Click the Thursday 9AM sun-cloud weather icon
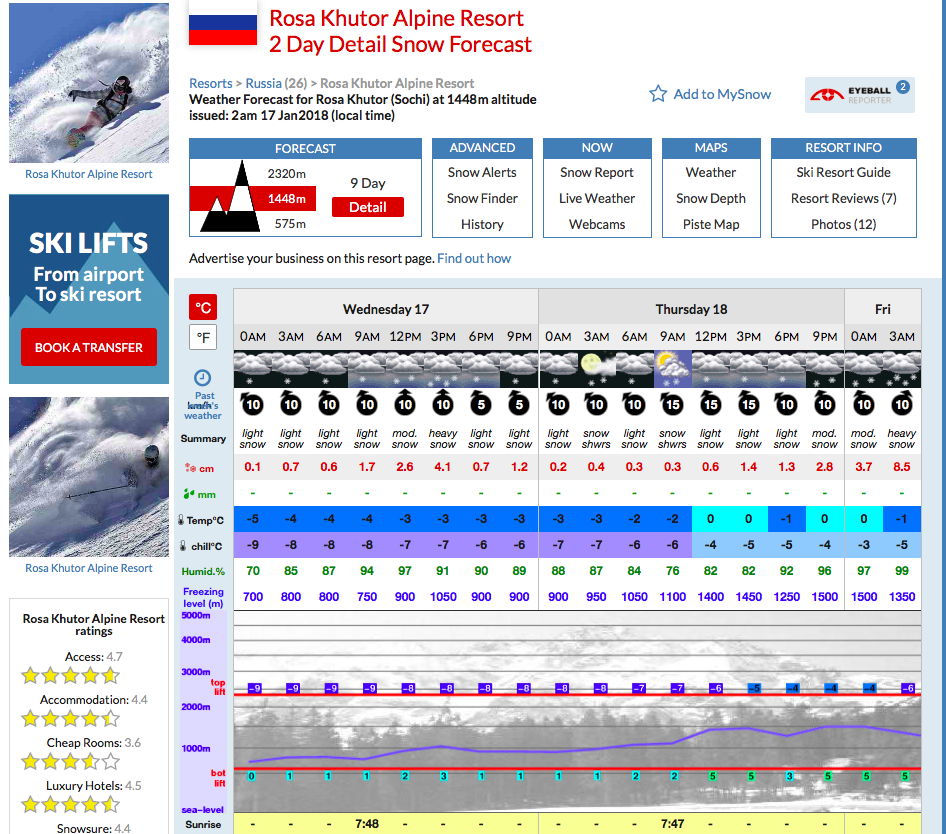Image resolution: width=946 pixels, height=834 pixels. click(x=672, y=369)
